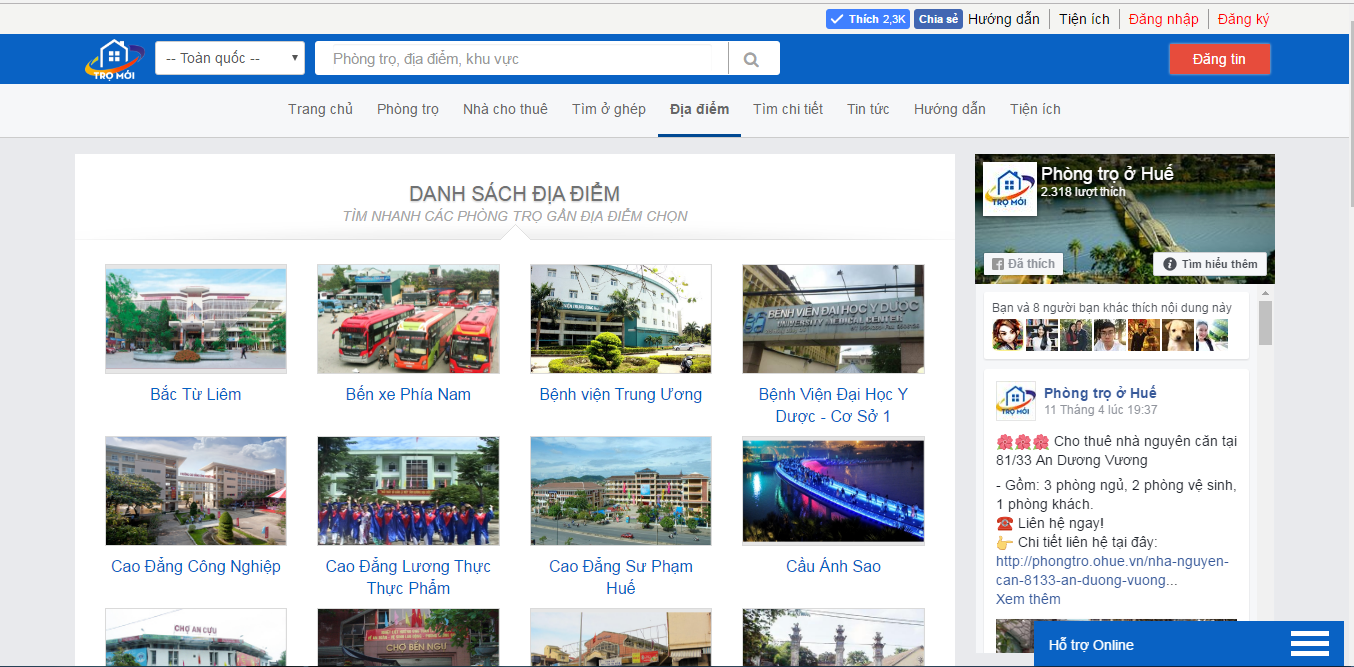The height and width of the screenshot is (667, 1354).
Task: Click the Đăng nhập link
Action: coord(1164,19)
